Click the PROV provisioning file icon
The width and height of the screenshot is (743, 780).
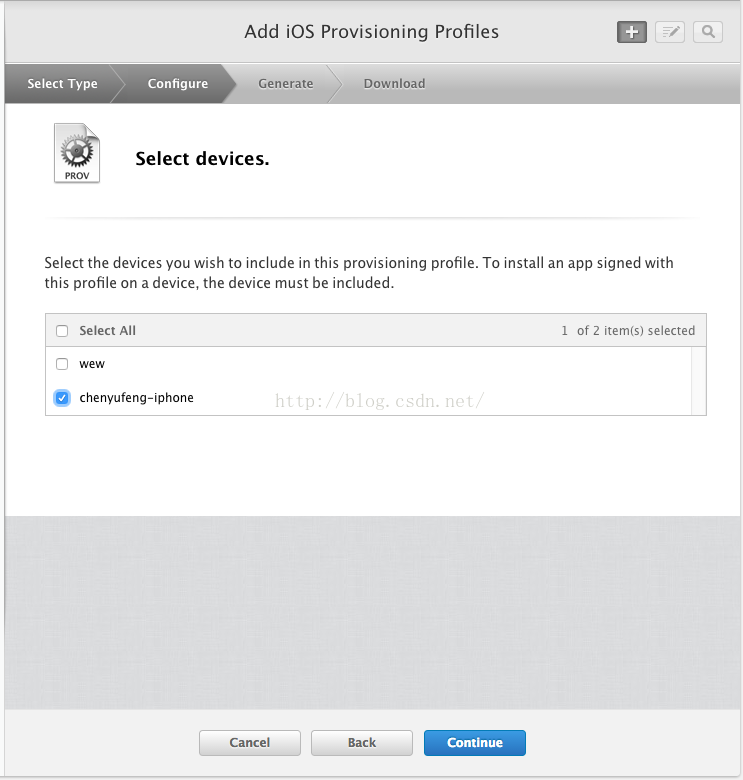point(77,153)
